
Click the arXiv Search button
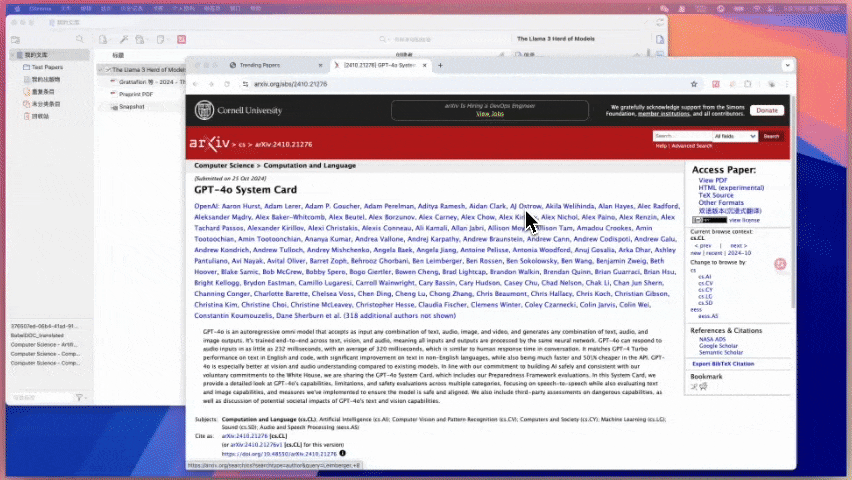[771, 136]
